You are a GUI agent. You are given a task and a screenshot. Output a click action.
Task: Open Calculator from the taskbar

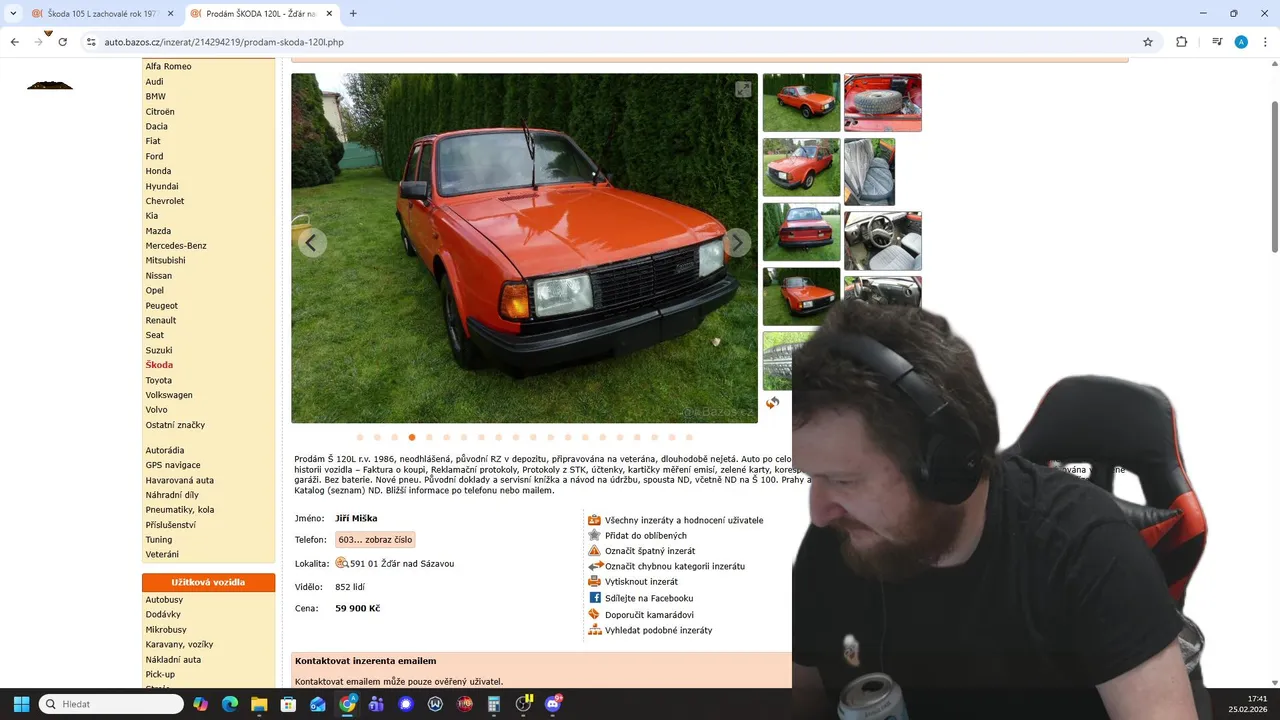[494, 704]
